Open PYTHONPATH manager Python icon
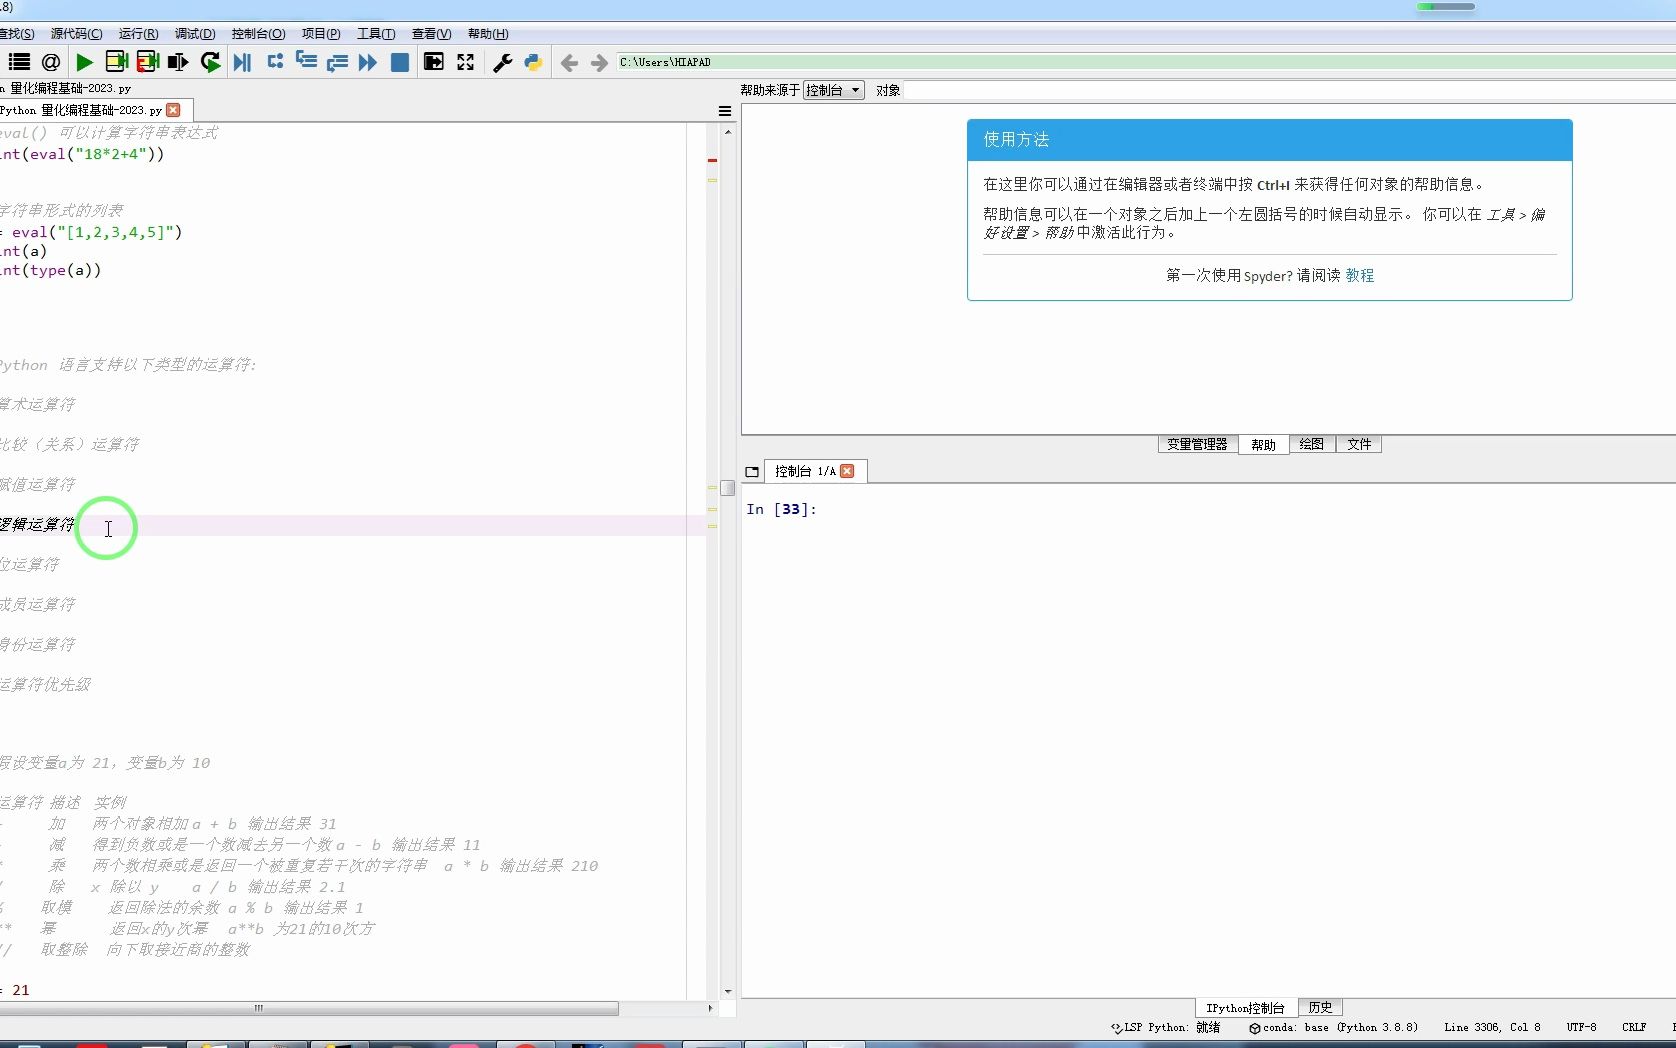1676x1048 pixels. 533,62
